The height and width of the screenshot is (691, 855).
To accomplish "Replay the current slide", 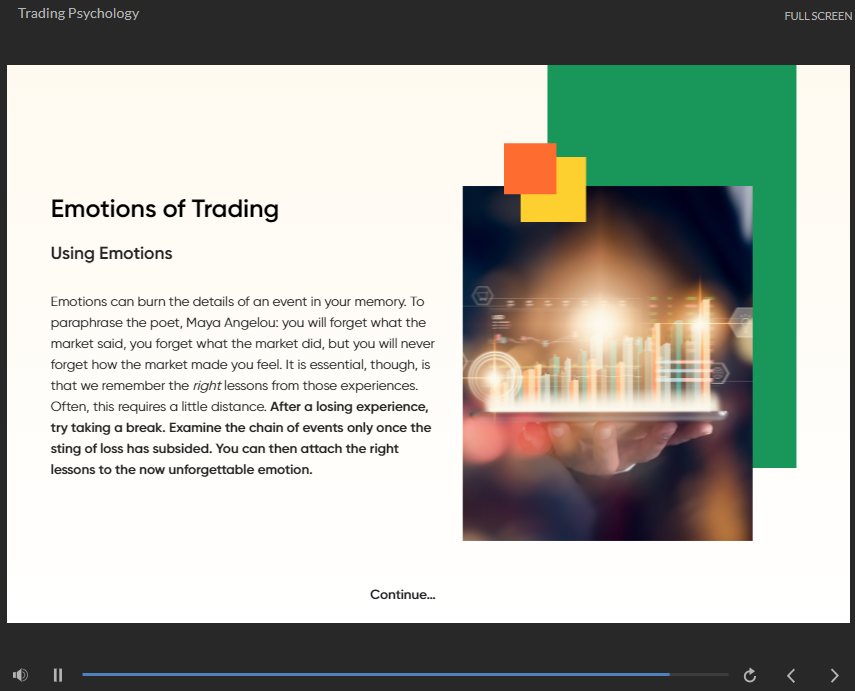I will (750, 675).
